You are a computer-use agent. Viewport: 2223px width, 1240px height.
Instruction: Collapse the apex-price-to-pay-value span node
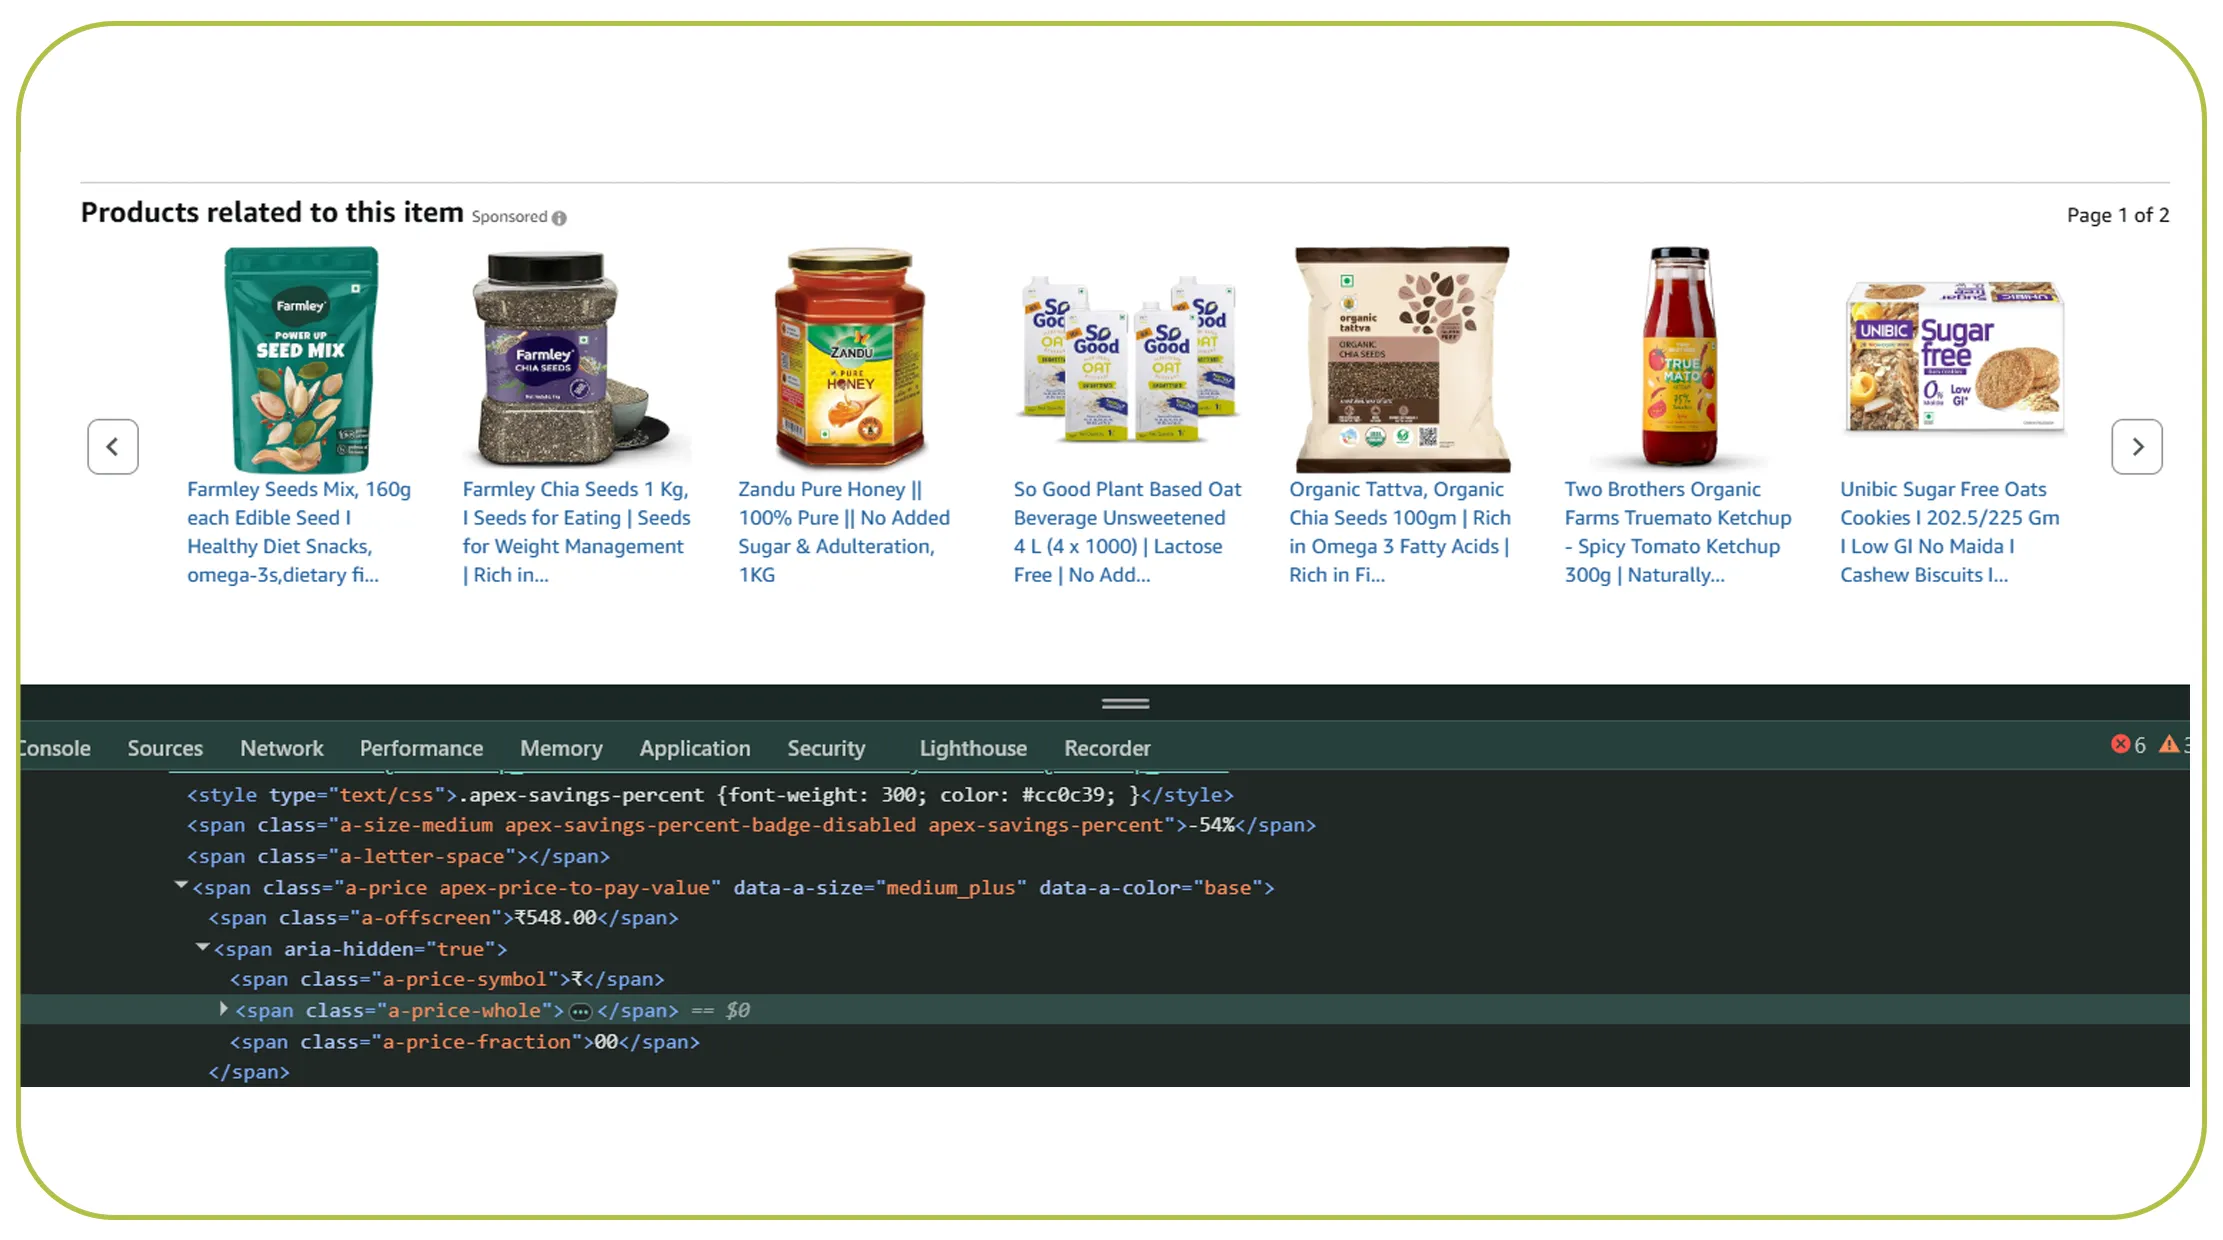coord(181,885)
